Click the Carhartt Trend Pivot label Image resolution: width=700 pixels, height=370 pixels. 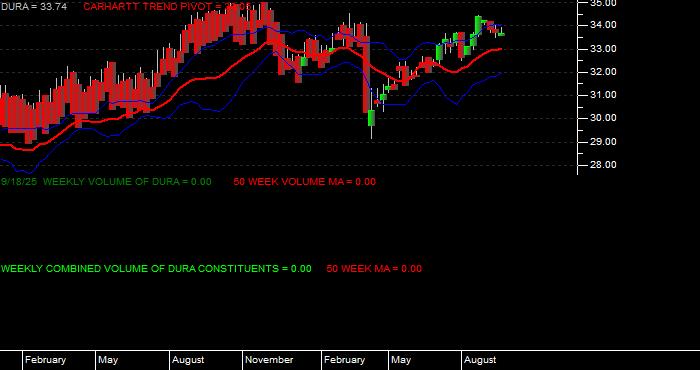tap(167, 7)
